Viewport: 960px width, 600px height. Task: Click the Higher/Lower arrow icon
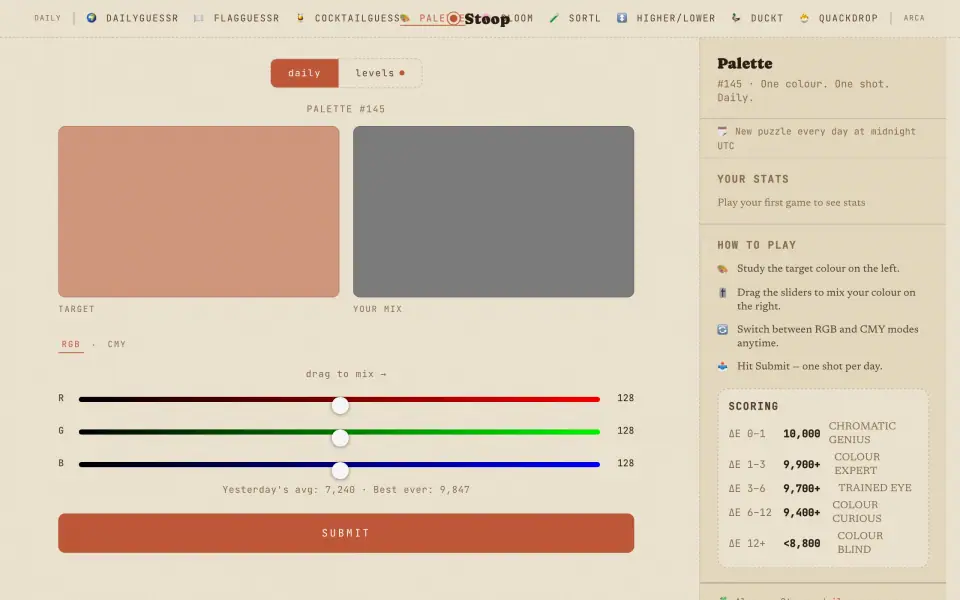tap(621, 18)
